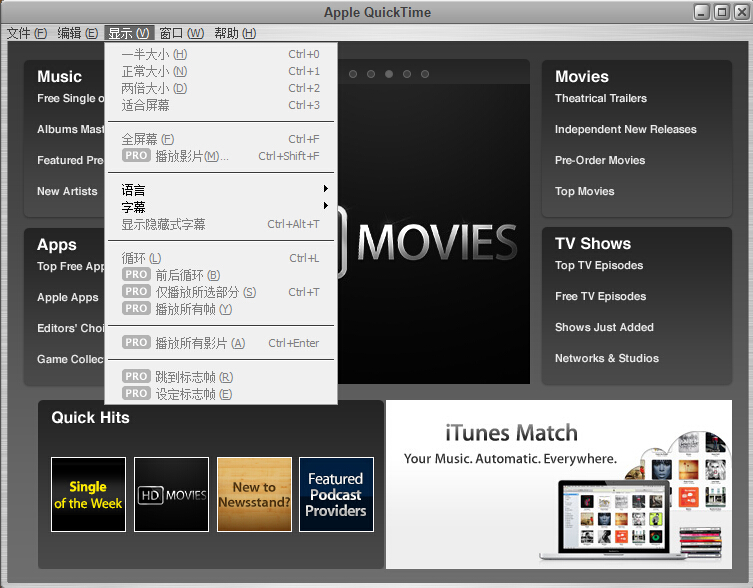Click the Apps section heading
The image size is (753, 588).
point(57,245)
